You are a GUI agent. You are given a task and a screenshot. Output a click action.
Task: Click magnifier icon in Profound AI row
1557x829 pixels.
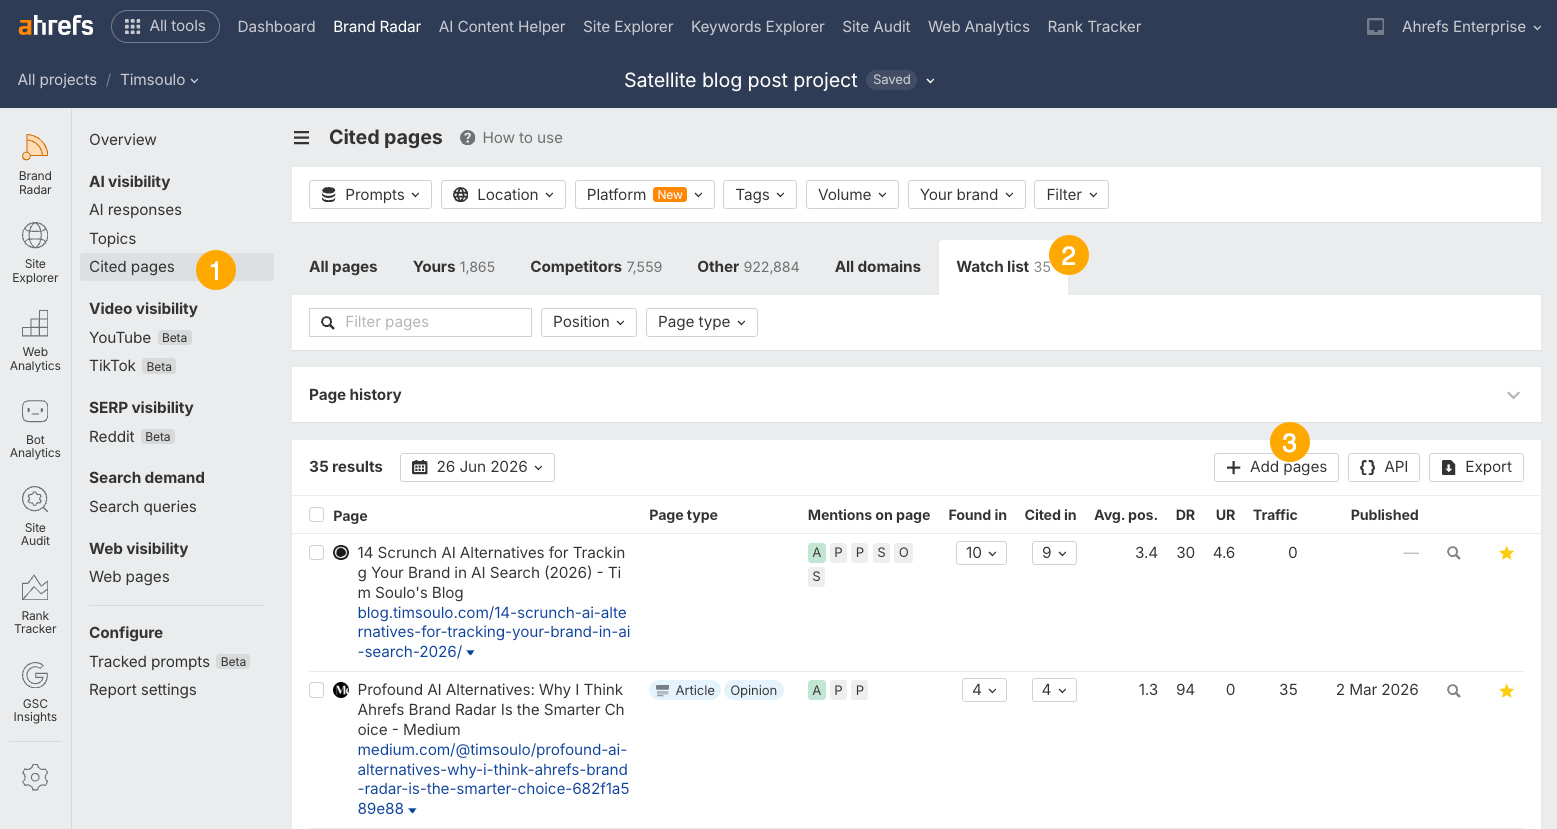pyautogui.click(x=1454, y=691)
